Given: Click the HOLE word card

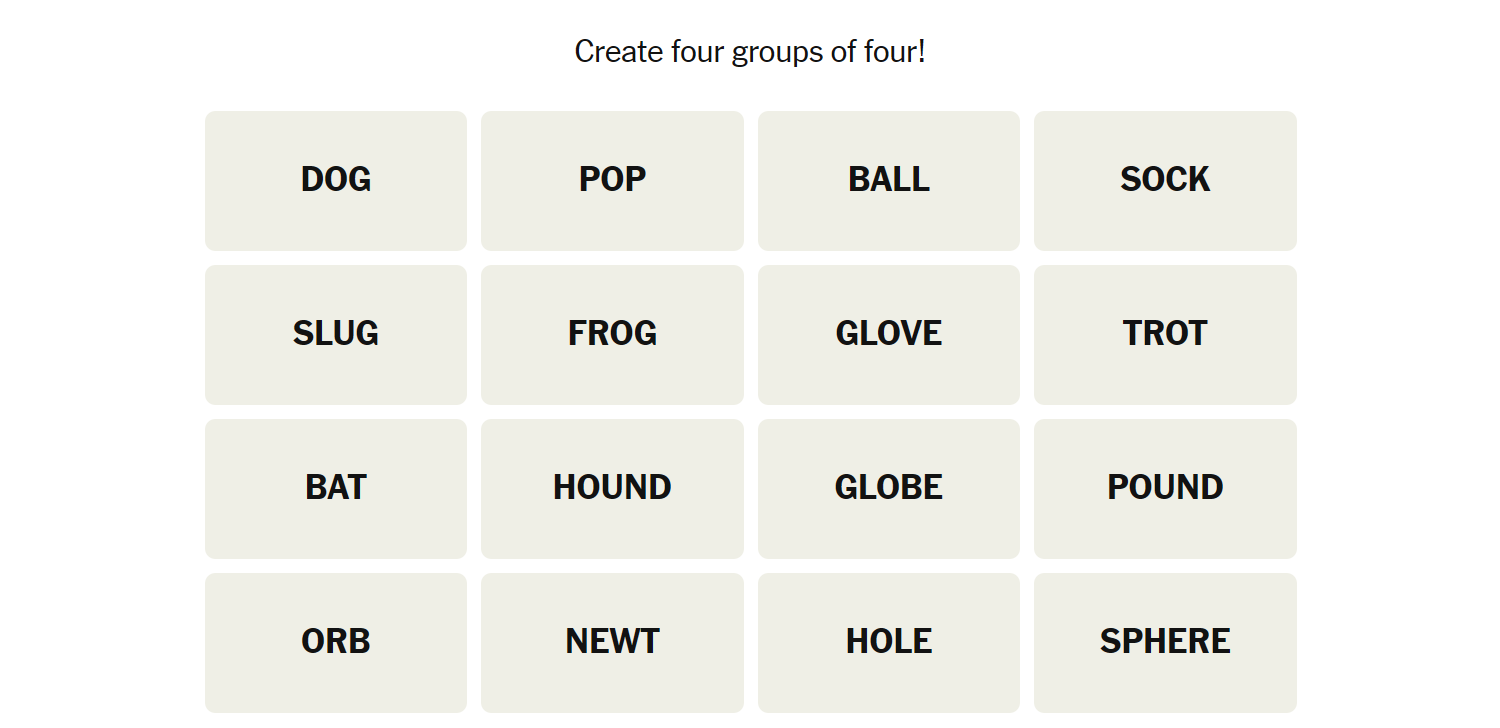Looking at the screenshot, I should click(x=889, y=642).
